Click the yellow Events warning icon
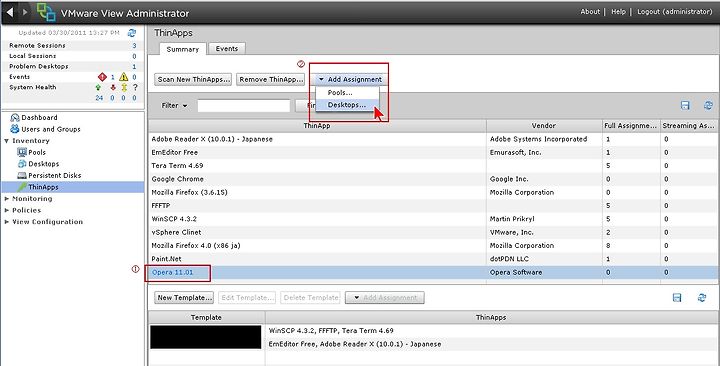Viewport: 720px width, 366px height. tap(124, 77)
